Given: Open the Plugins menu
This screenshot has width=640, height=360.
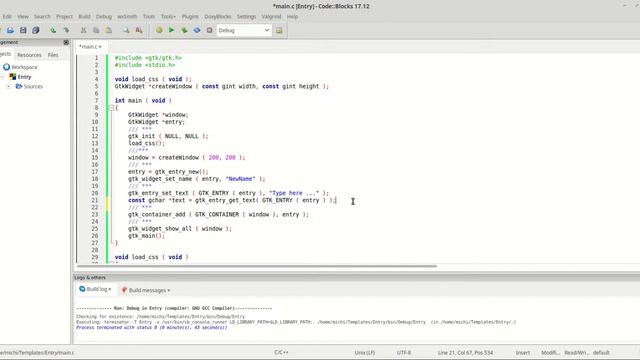Looking at the screenshot, I should pyautogui.click(x=190, y=16).
